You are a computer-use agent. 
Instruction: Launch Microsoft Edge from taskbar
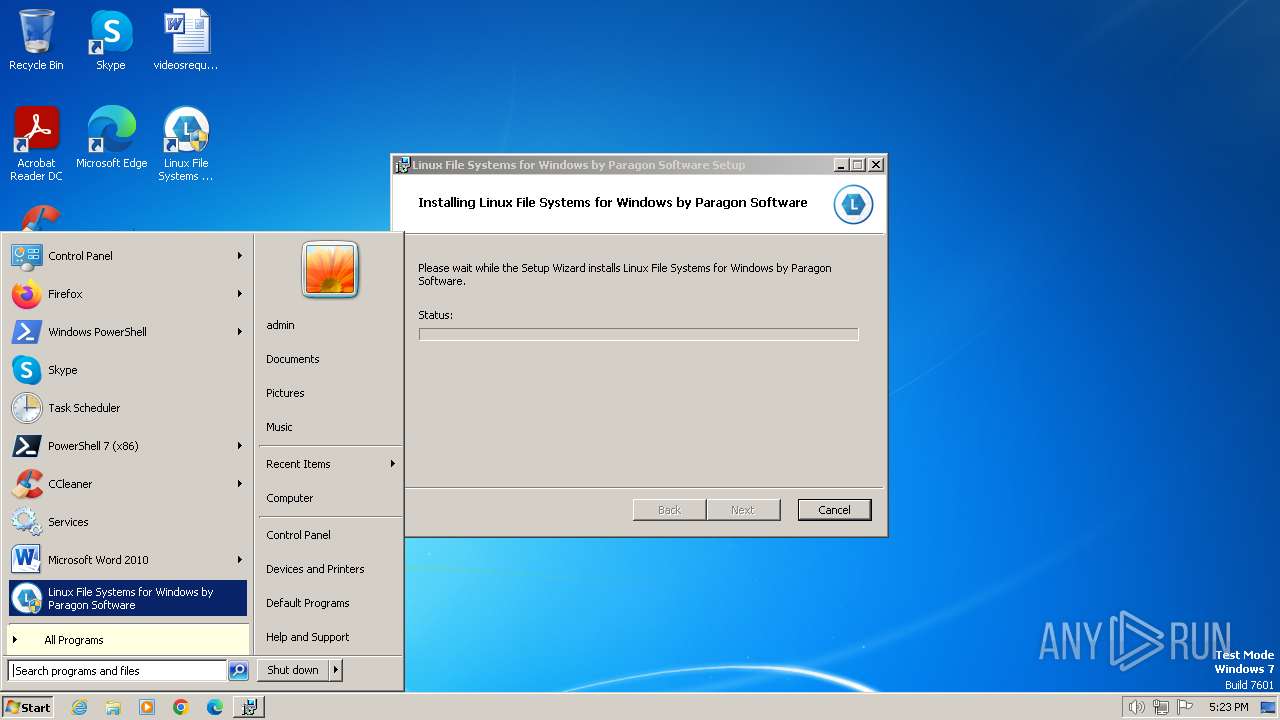pyautogui.click(x=215, y=707)
